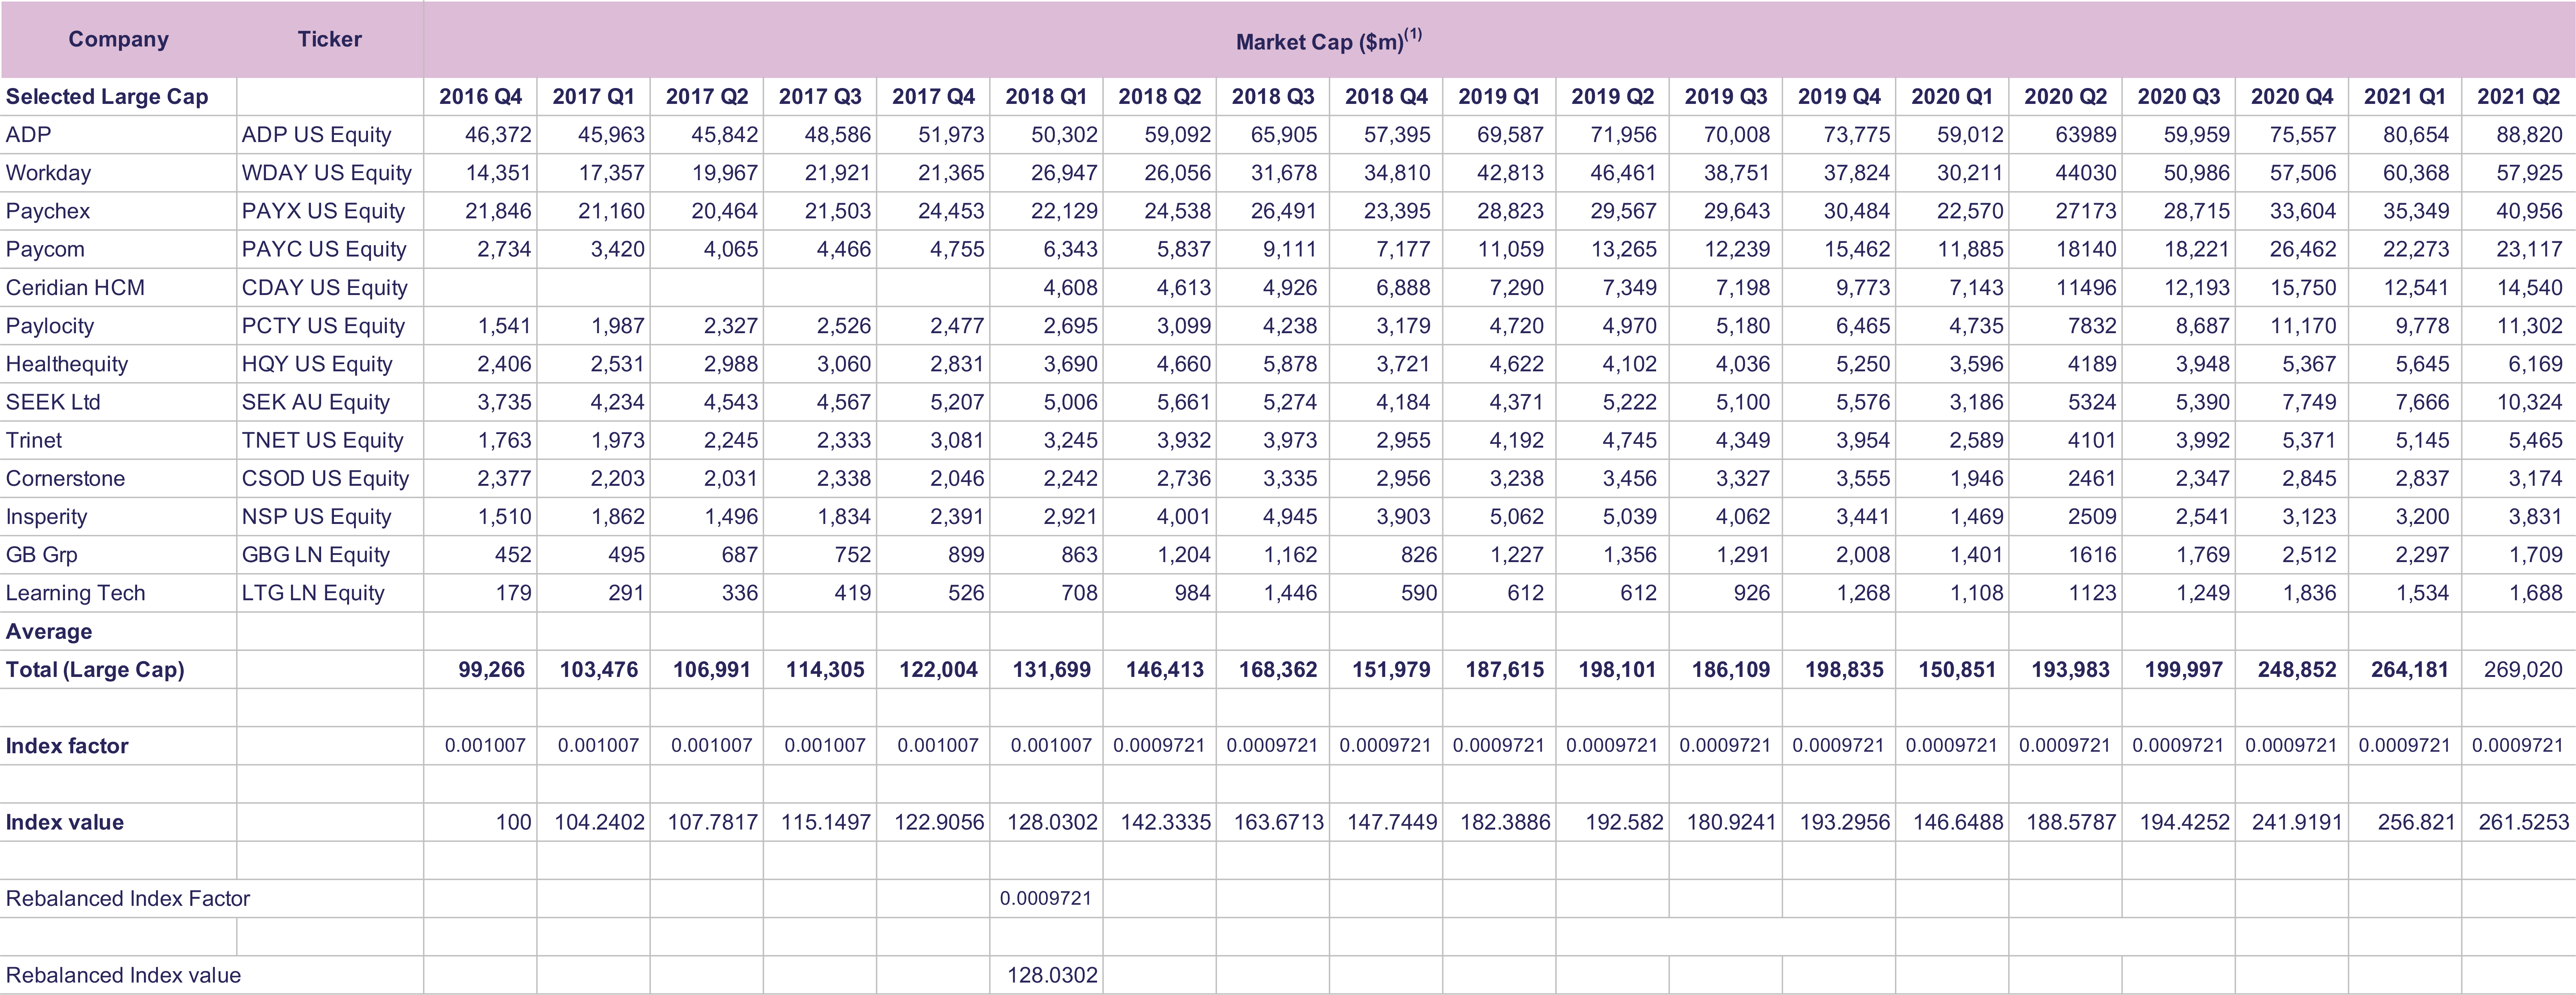Select the 'Rebalanced Index value' label
This screenshot has width=2576, height=995.
123,975
